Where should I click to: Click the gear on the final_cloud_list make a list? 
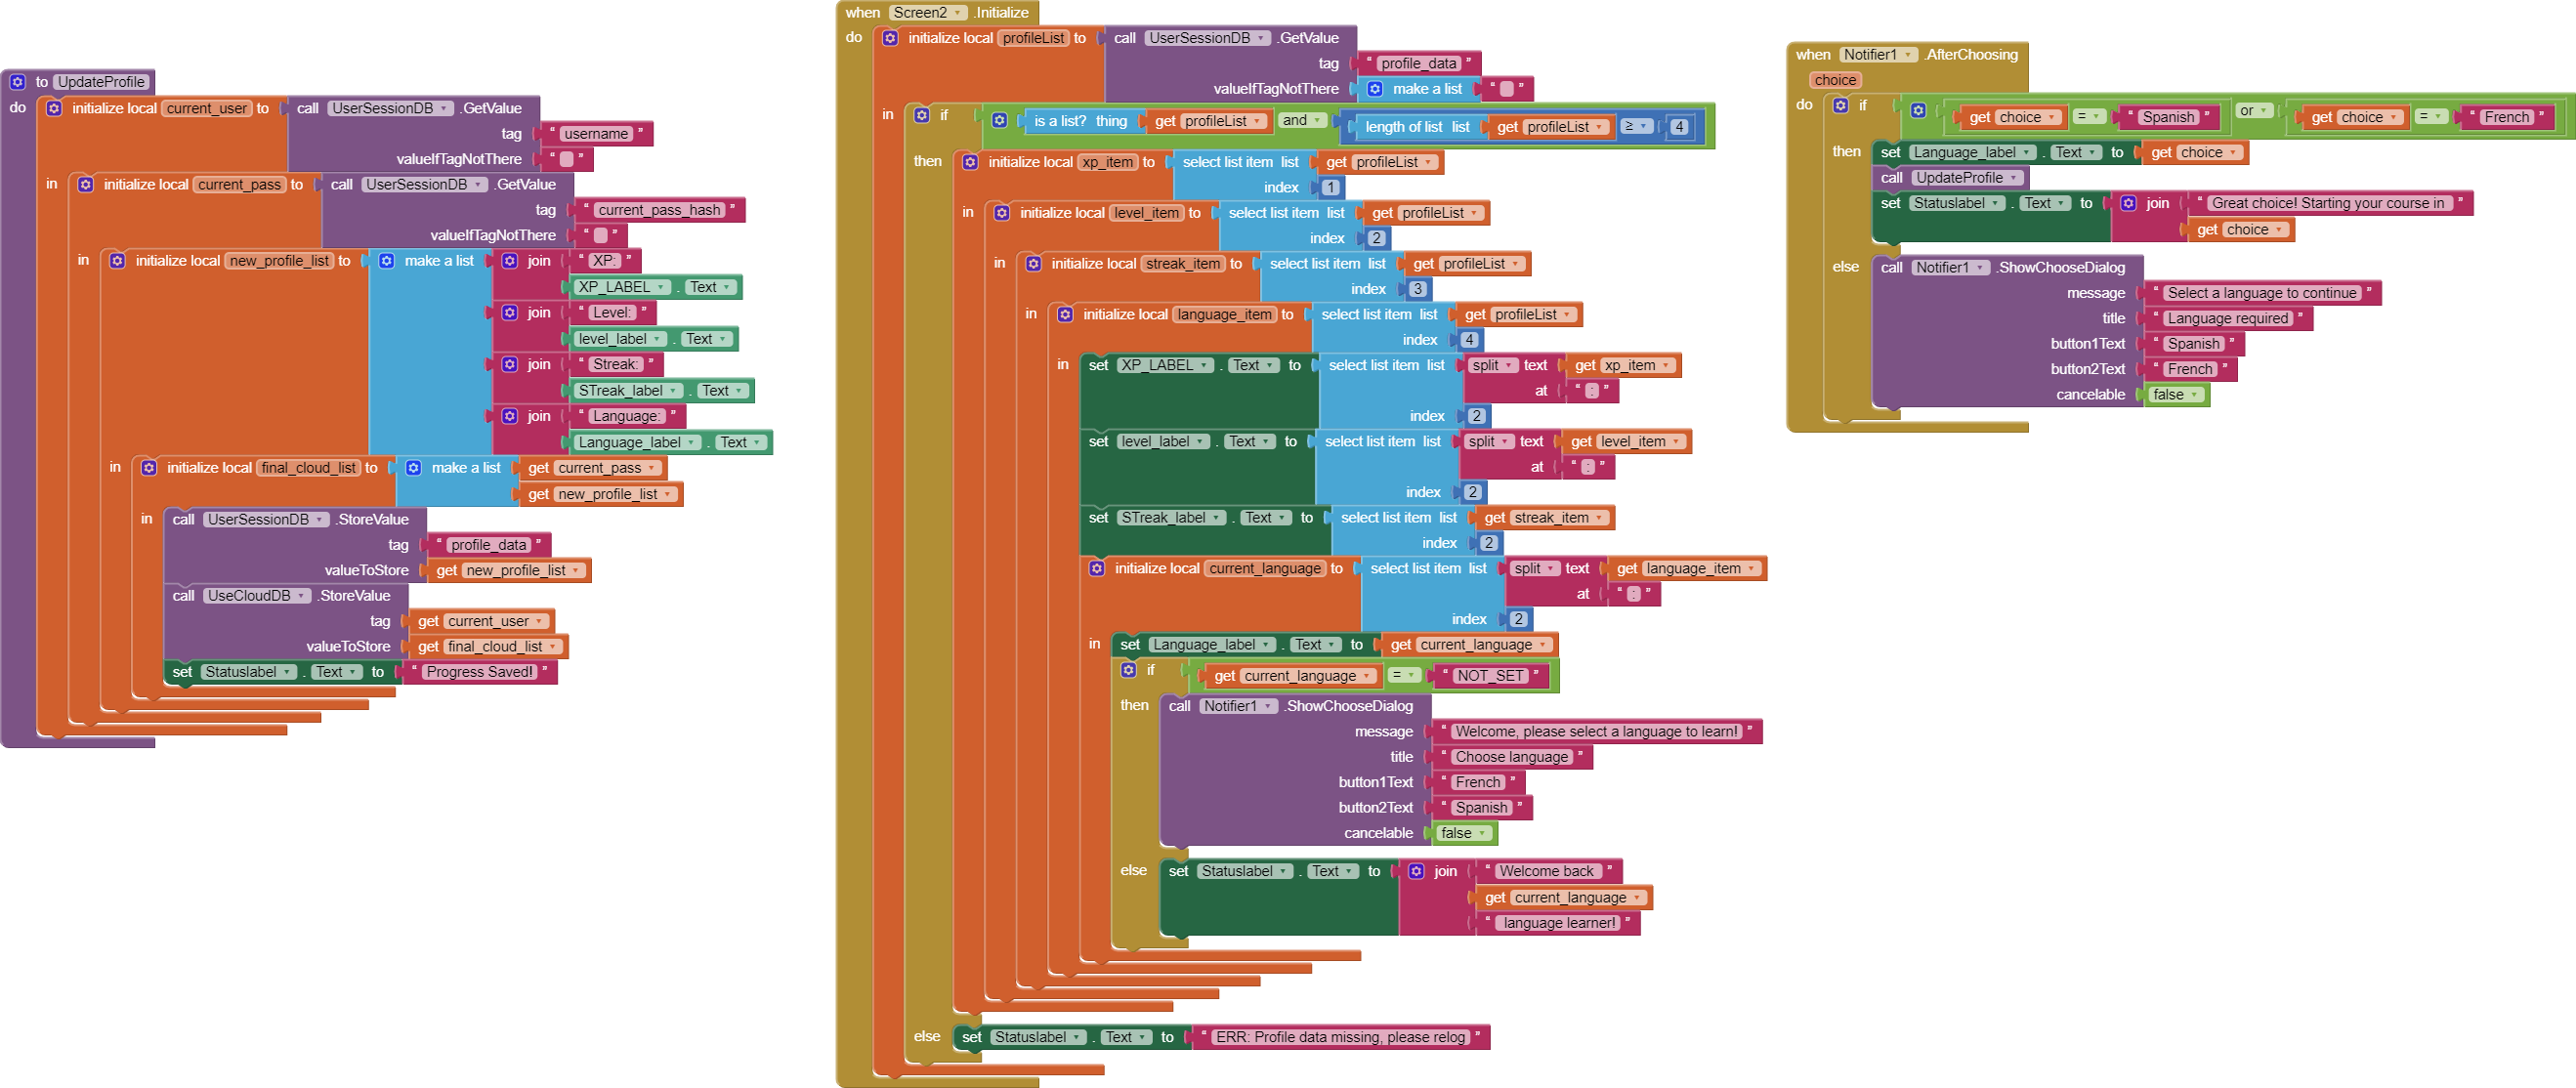coord(414,468)
